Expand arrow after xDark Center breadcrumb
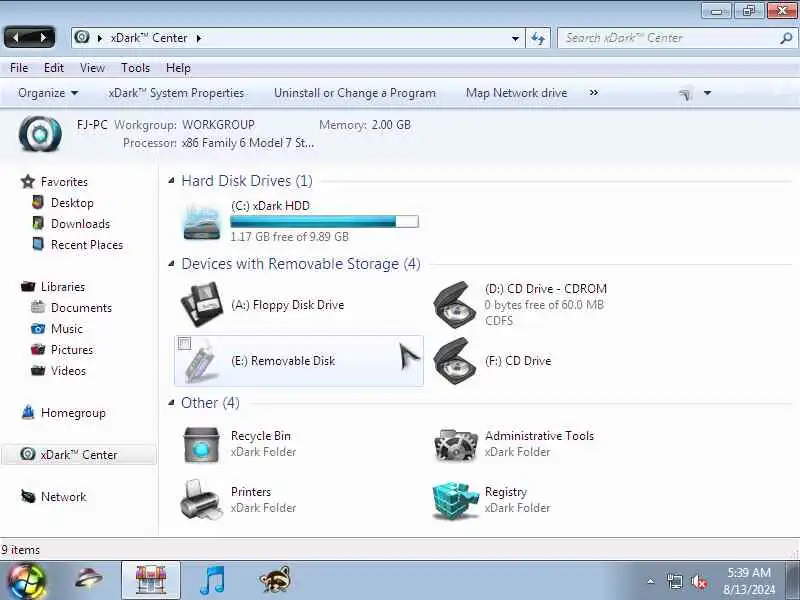Screen dimensions: 800x600 pyautogui.click(x=199, y=38)
